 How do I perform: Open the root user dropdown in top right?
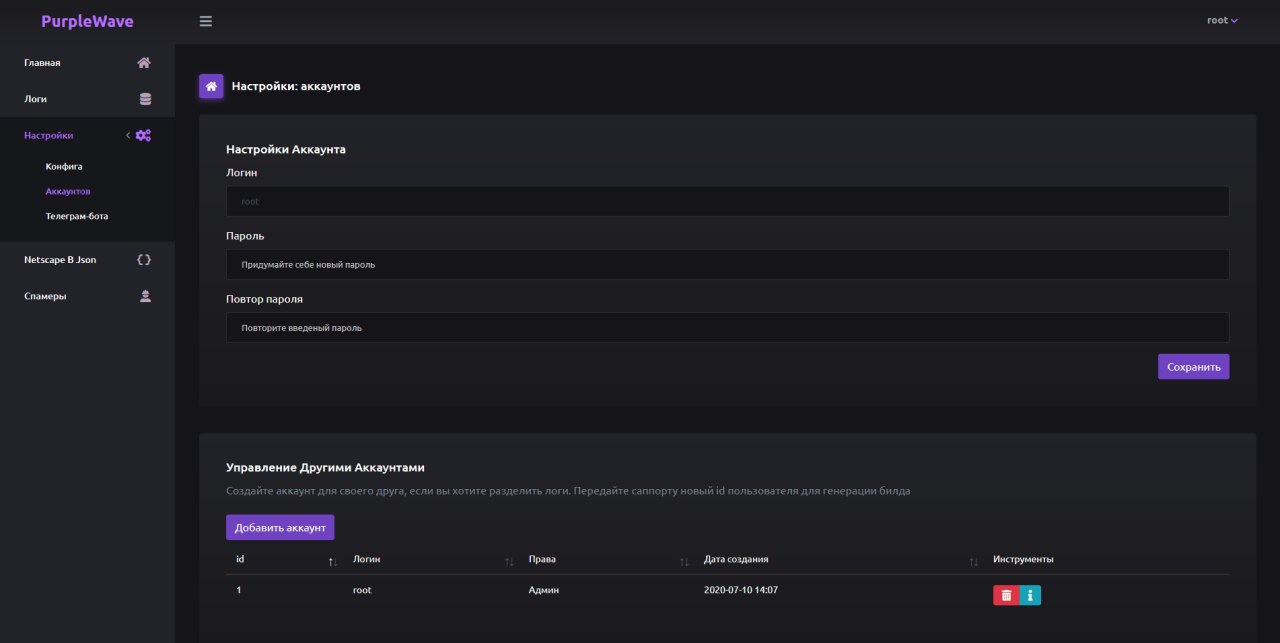click(1222, 21)
